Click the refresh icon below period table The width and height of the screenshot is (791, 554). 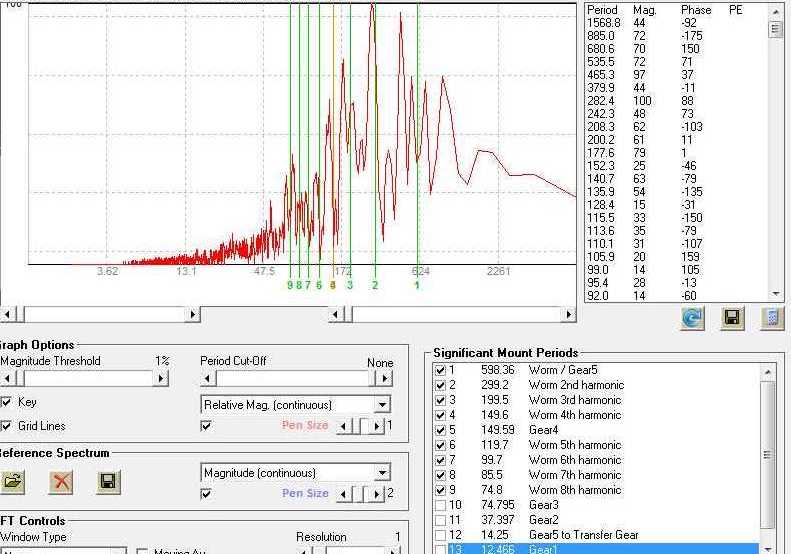click(692, 318)
